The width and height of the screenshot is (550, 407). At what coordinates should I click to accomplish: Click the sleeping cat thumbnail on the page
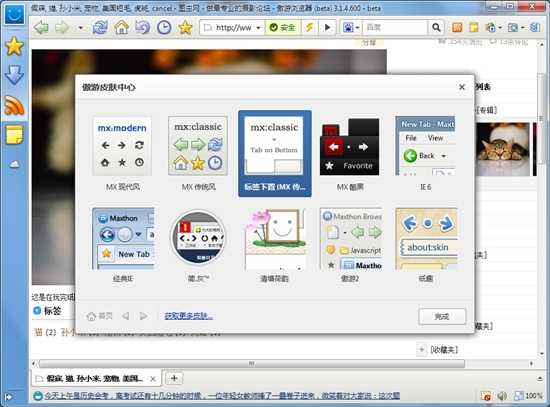pyautogui.click(x=503, y=149)
